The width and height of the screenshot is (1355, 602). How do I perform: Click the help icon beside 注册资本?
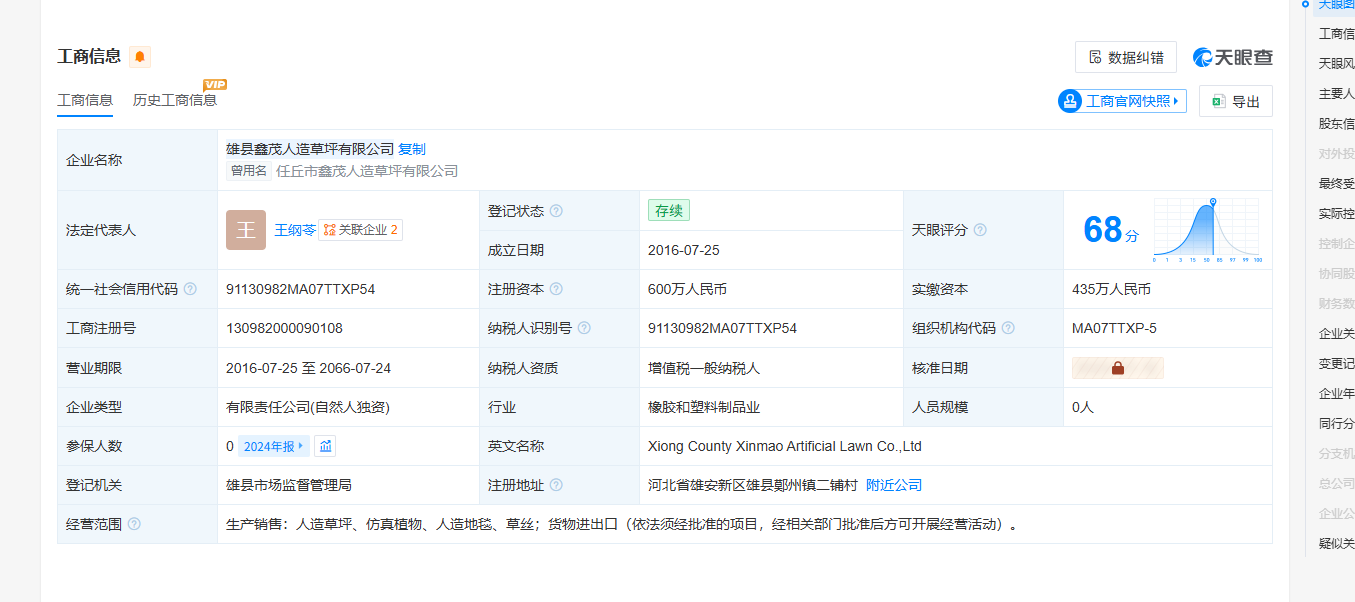pos(556,289)
